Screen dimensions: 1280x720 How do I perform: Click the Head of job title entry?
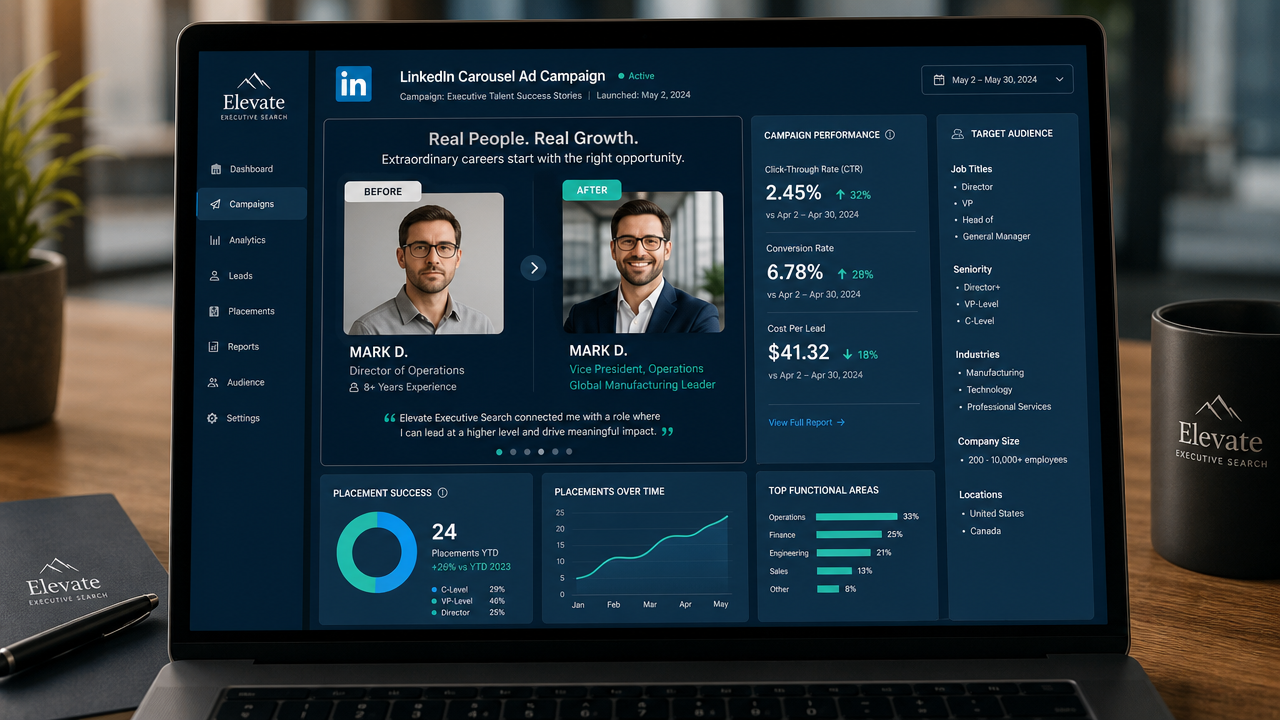point(978,220)
